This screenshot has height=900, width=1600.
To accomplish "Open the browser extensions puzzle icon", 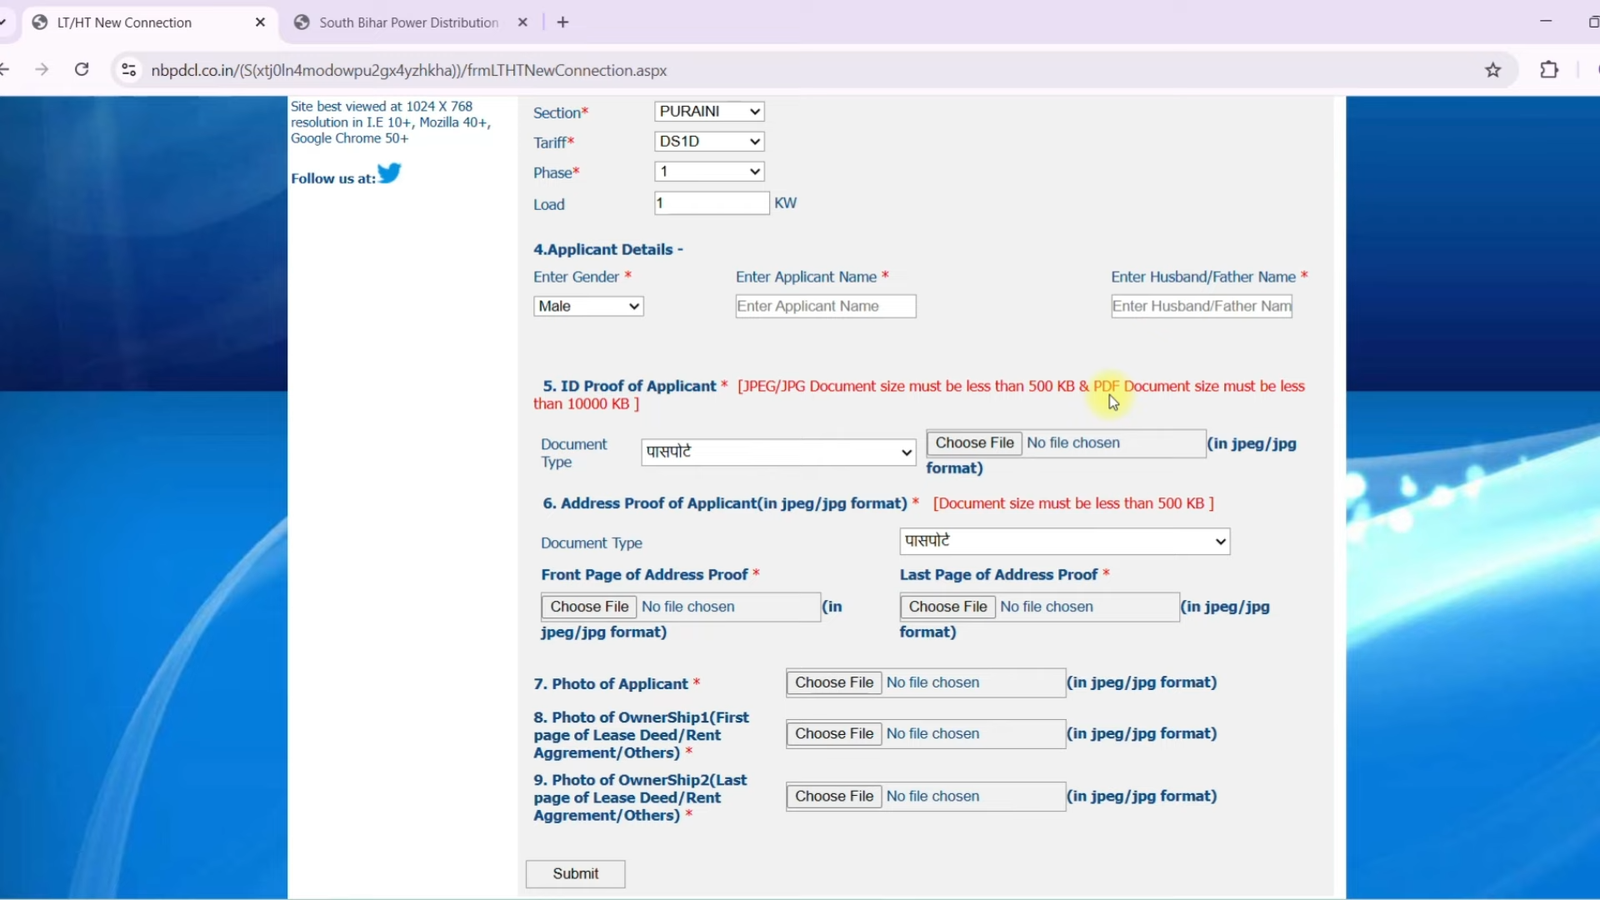I will pyautogui.click(x=1549, y=70).
